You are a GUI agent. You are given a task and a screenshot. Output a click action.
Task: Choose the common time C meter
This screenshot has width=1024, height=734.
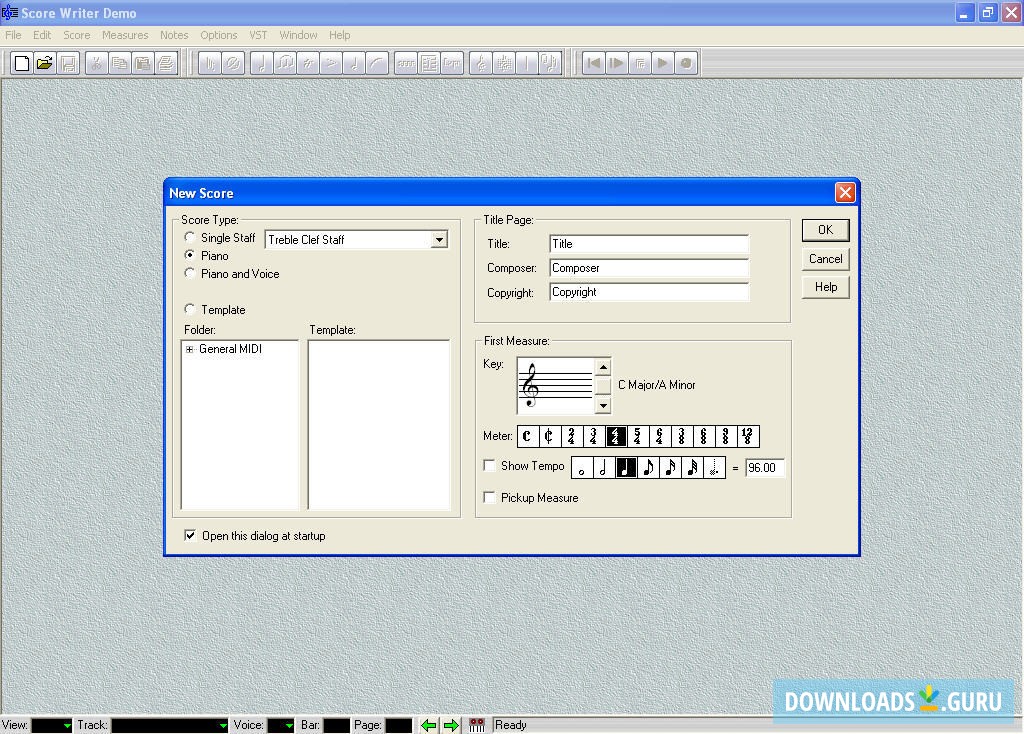[x=527, y=436]
